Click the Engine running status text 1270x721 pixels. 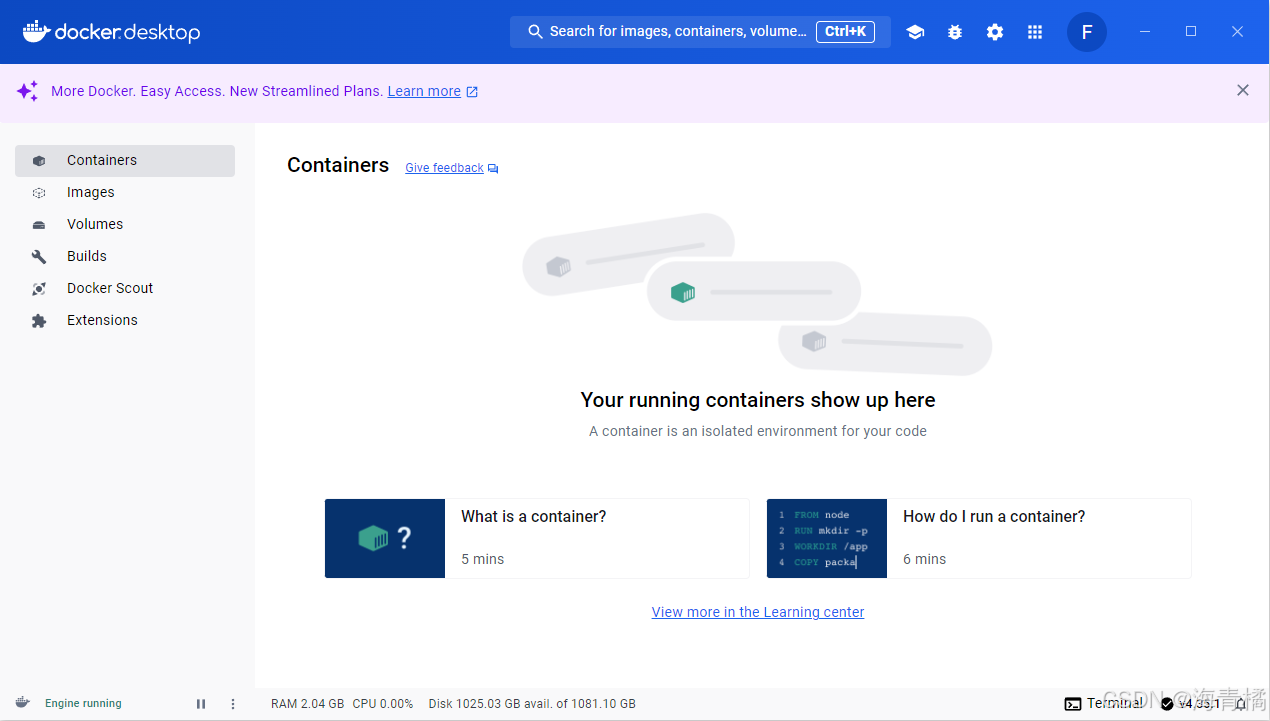(83, 704)
